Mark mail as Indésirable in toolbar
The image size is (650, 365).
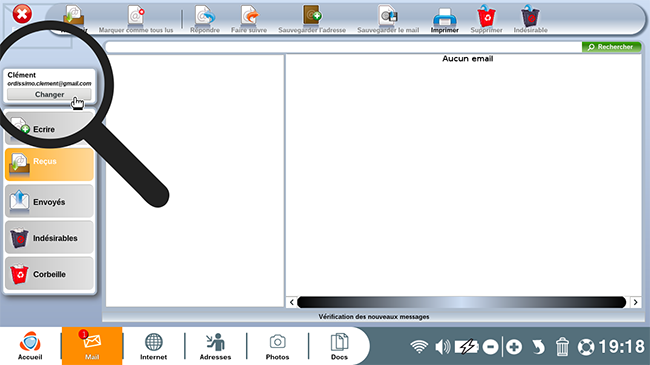[530, 16]
